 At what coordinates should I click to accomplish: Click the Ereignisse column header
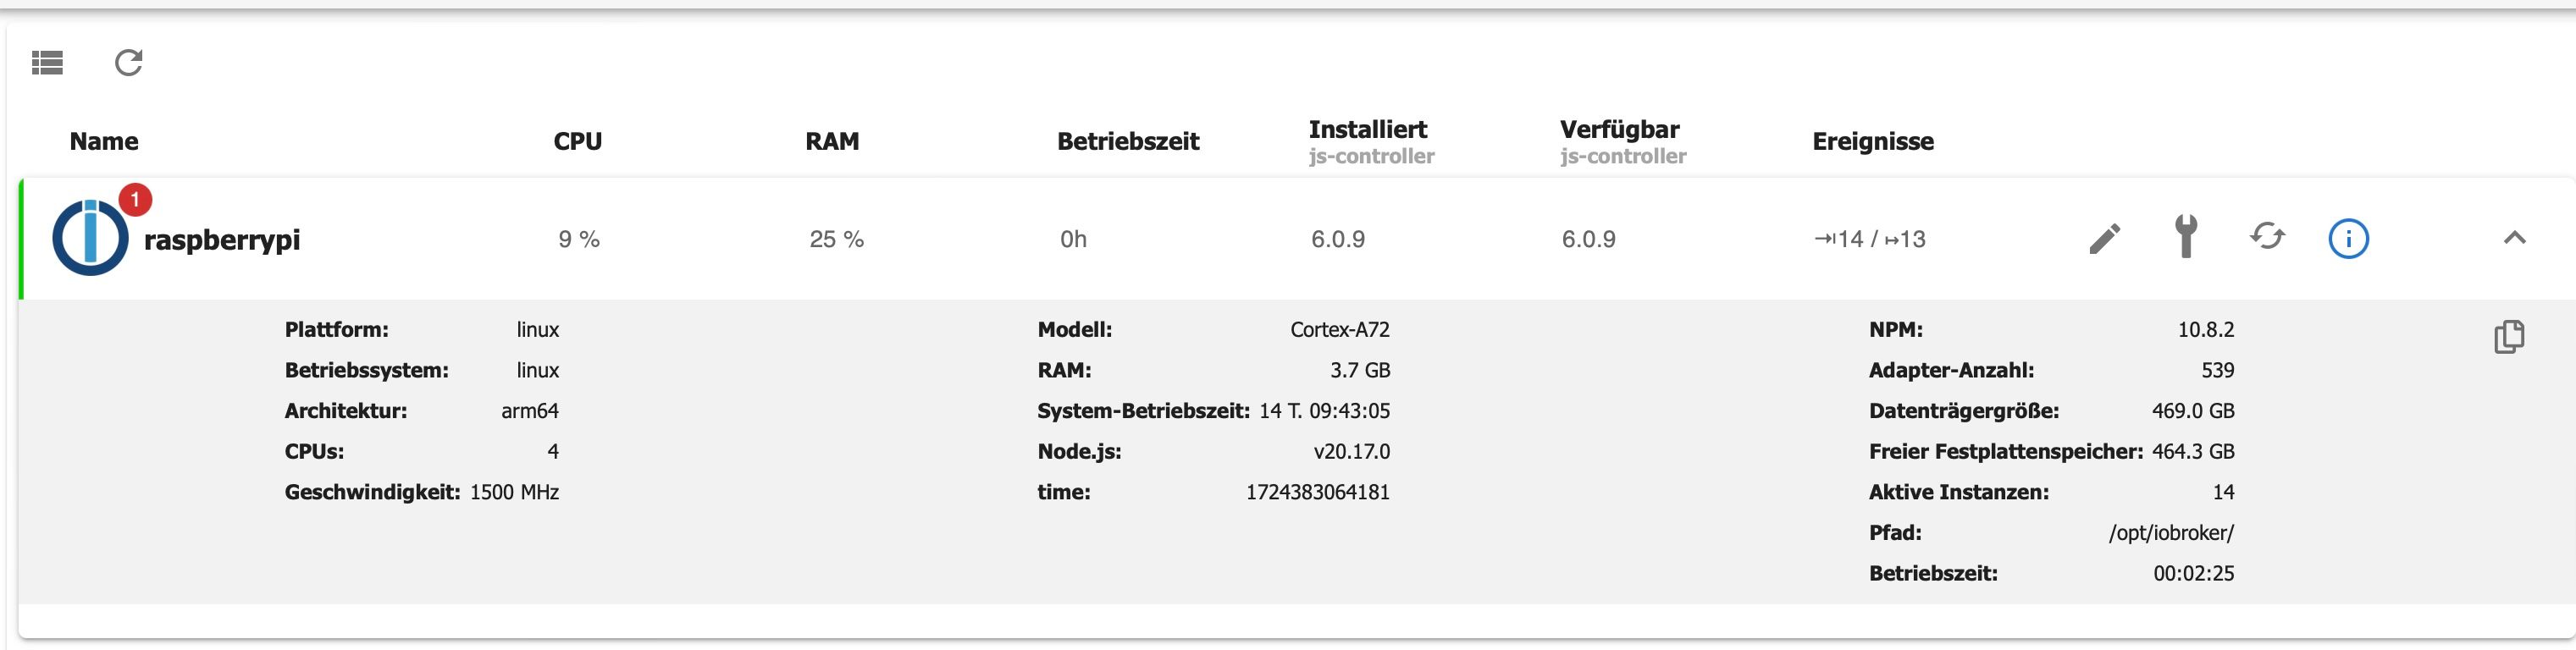pos(1873,141)
